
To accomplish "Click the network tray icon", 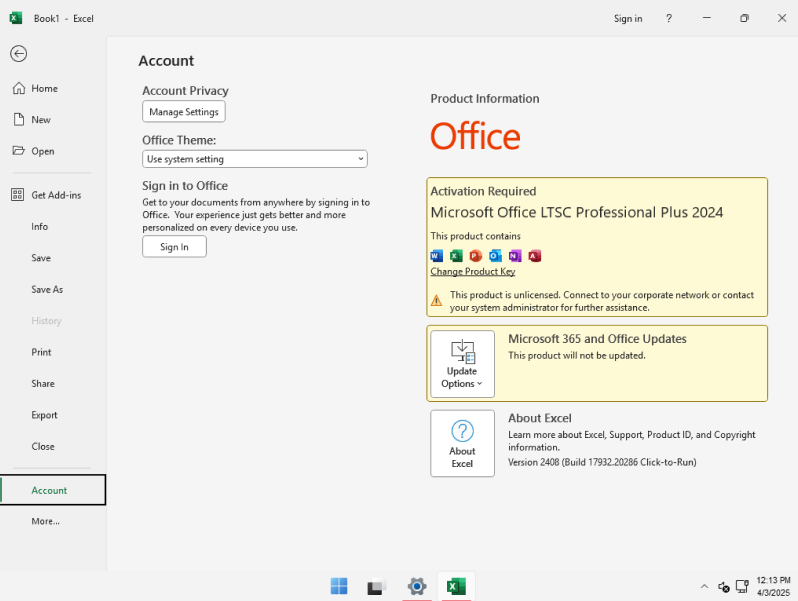I will click(743, 586).
